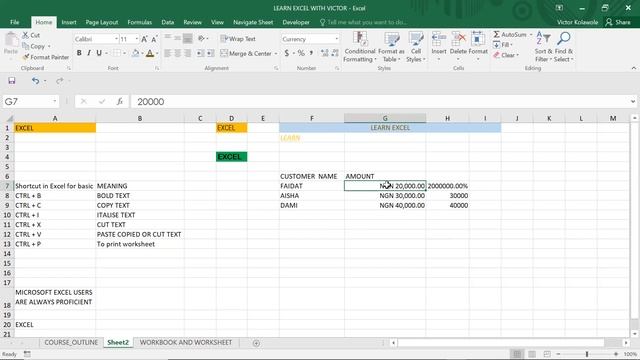The image size is (640, 360).
Task: Click the Delete cells icon
Action: (x=458, y=40)
